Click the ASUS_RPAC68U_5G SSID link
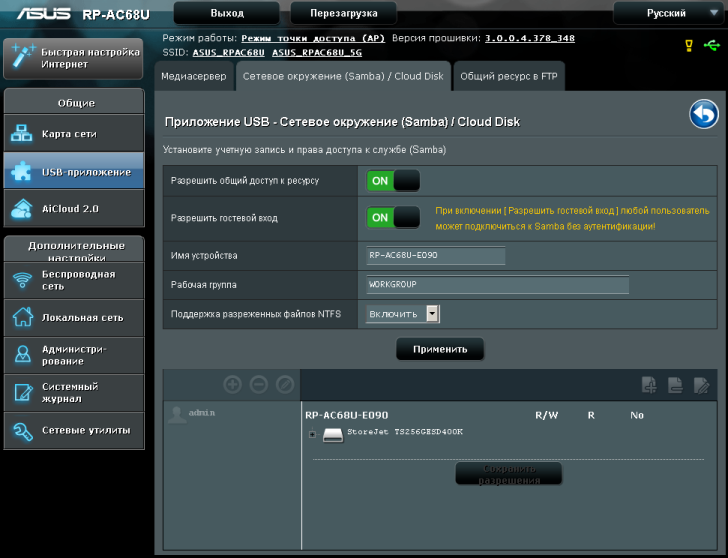 tap(317, 53)
